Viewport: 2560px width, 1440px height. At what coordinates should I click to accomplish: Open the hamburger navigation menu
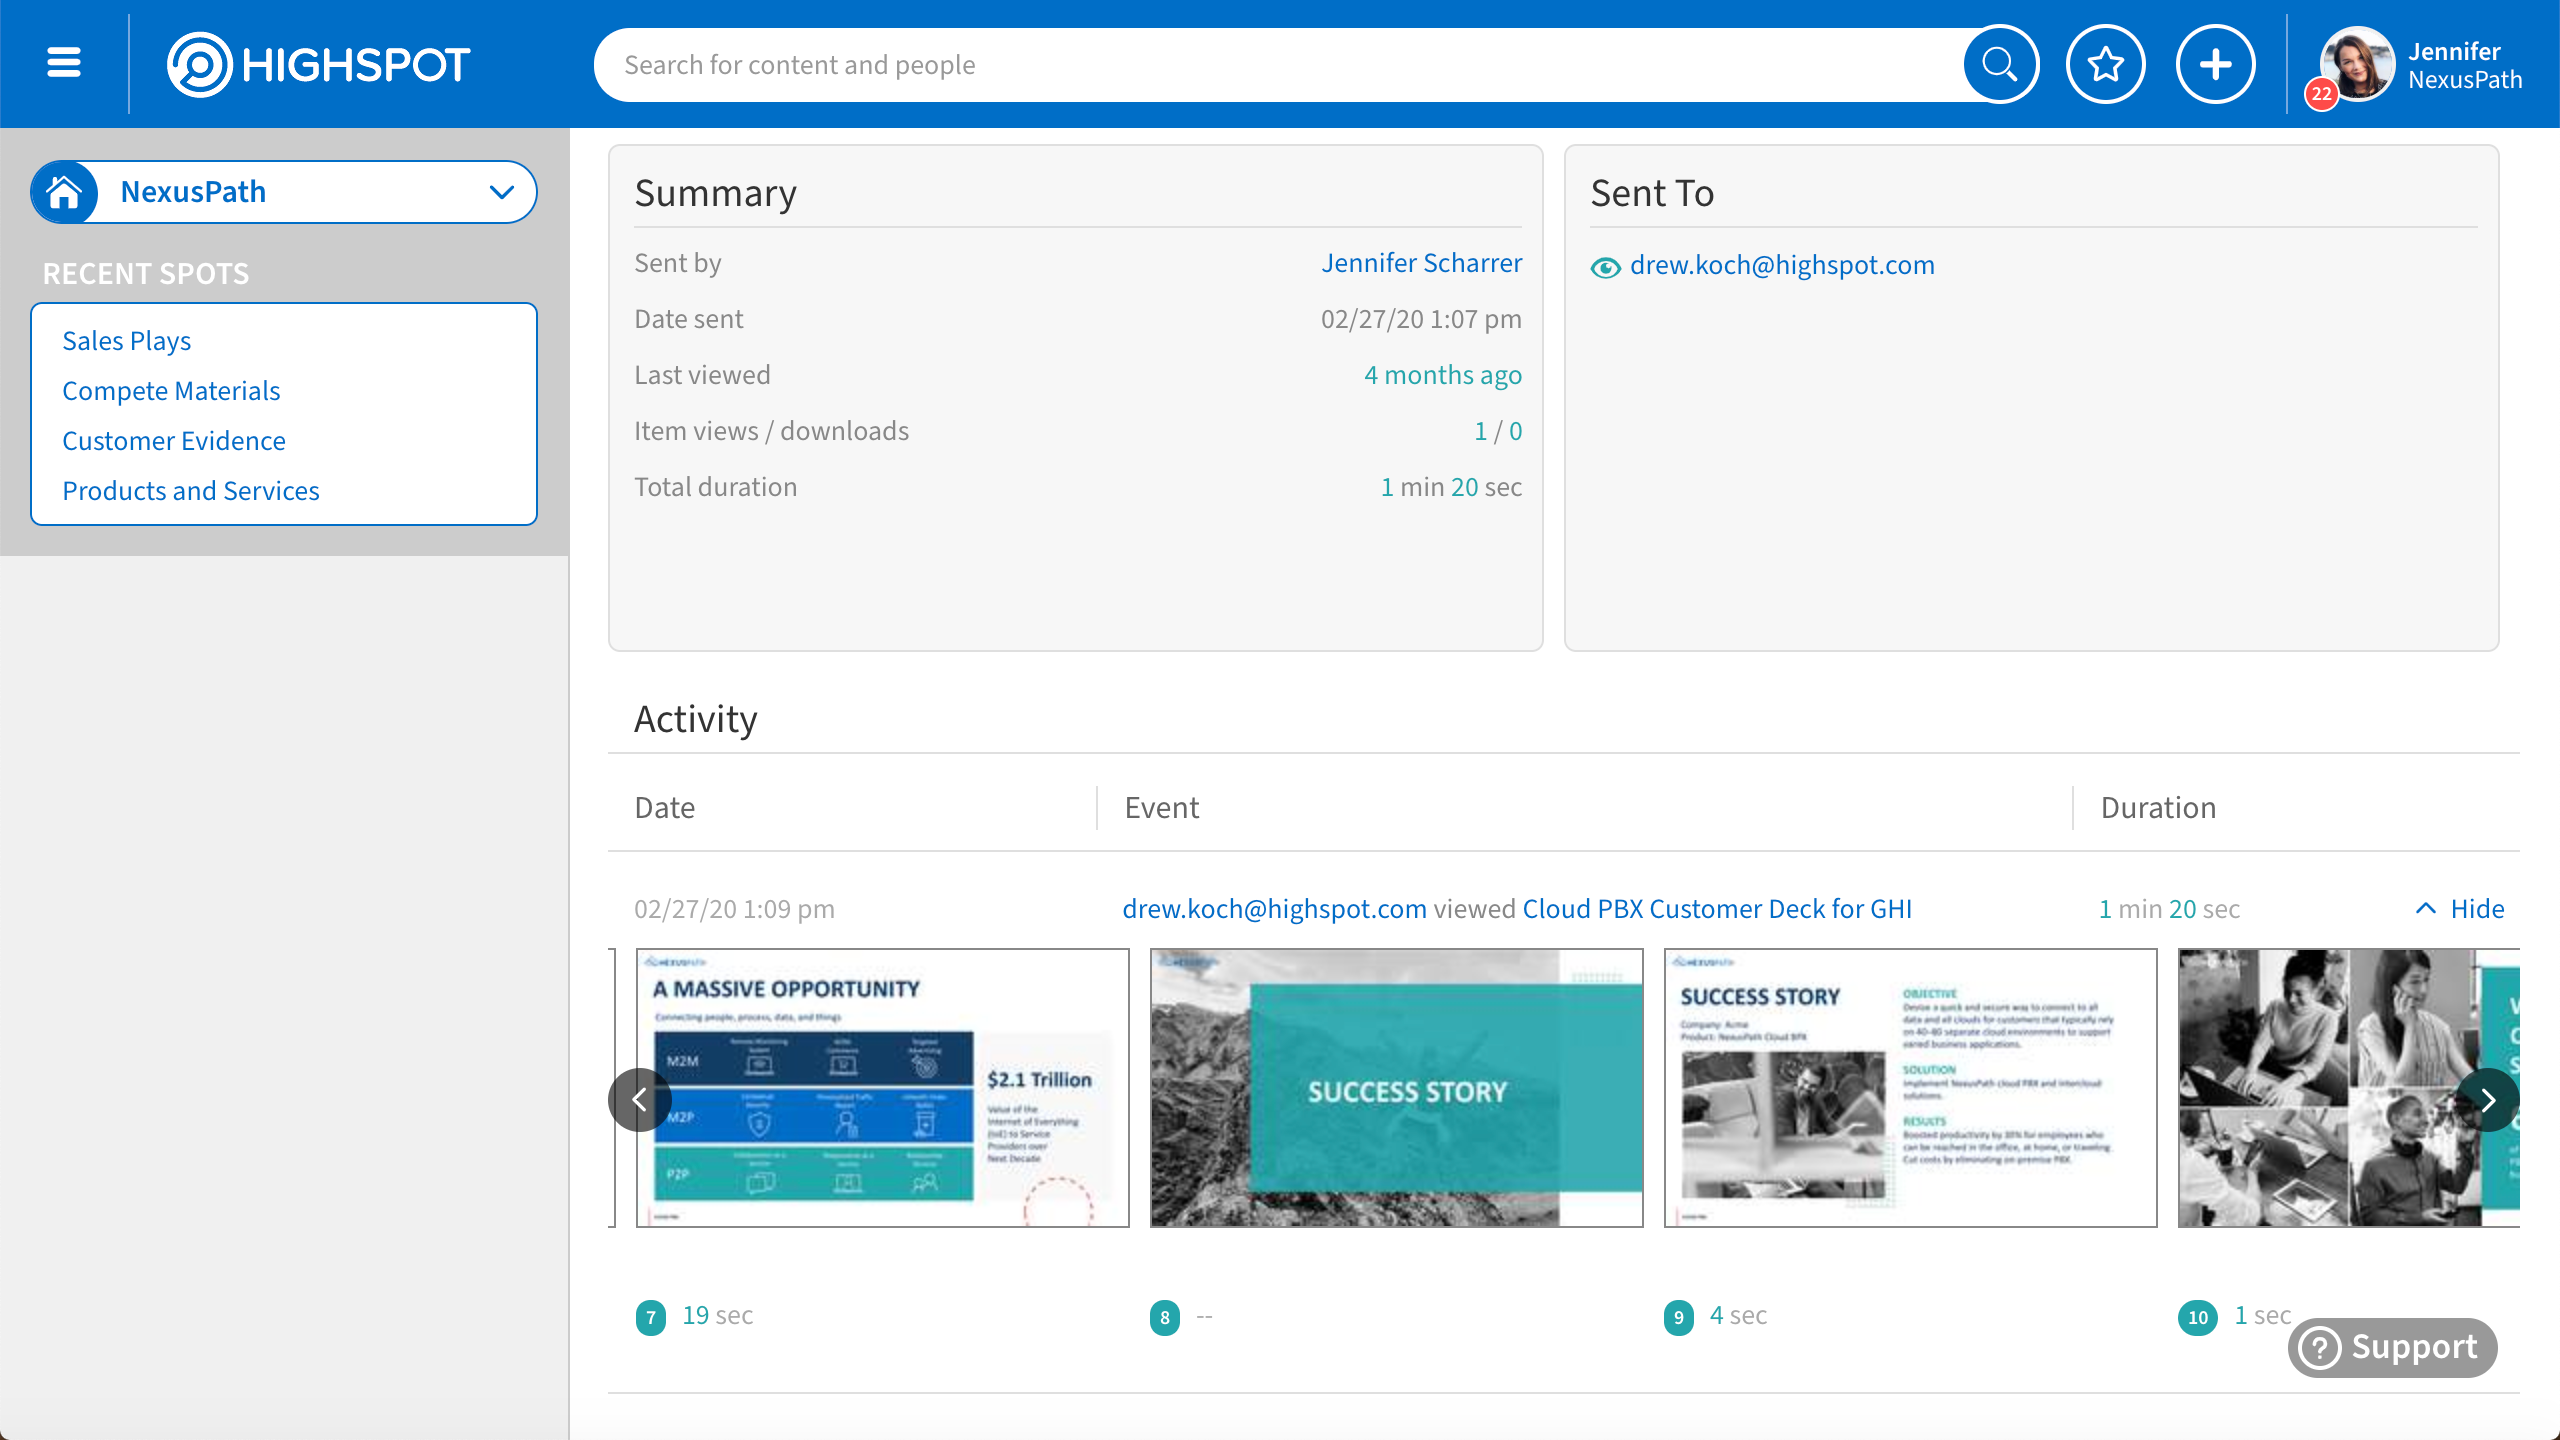tap(64, 64)
